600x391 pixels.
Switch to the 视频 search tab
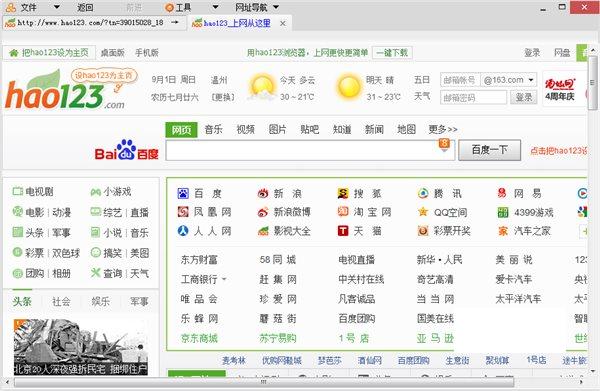[245, 129]
